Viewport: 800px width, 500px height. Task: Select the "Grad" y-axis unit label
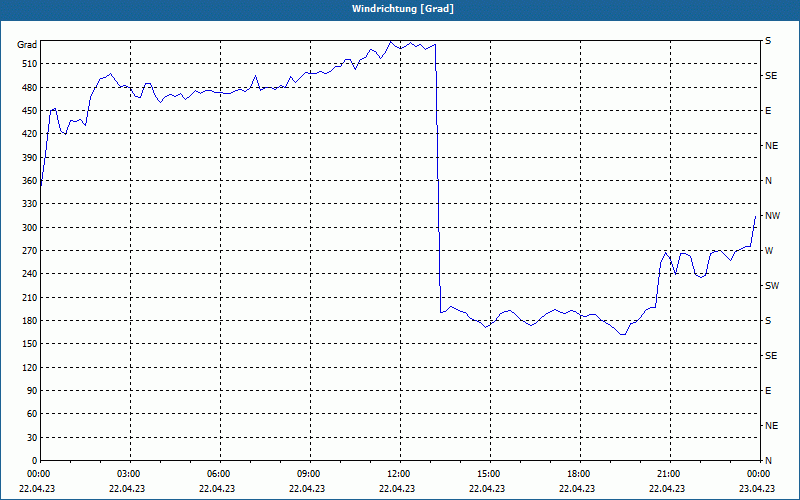pyautogui.click(x=27, y=45)
